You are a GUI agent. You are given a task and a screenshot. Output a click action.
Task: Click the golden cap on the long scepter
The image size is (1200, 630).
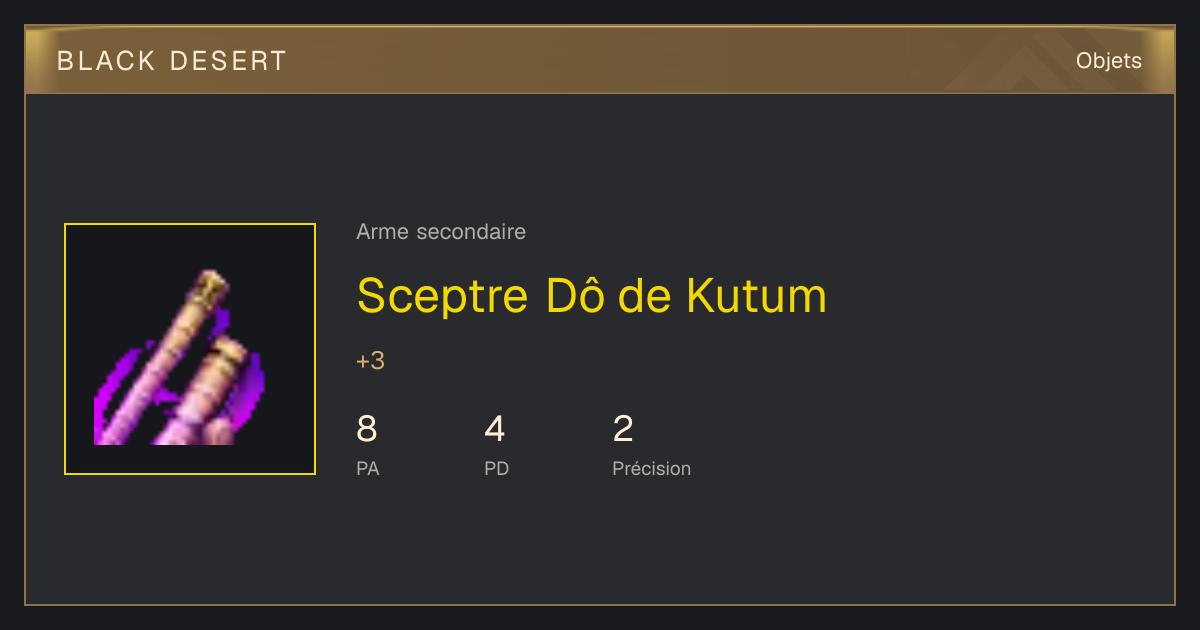pos(210,286)
